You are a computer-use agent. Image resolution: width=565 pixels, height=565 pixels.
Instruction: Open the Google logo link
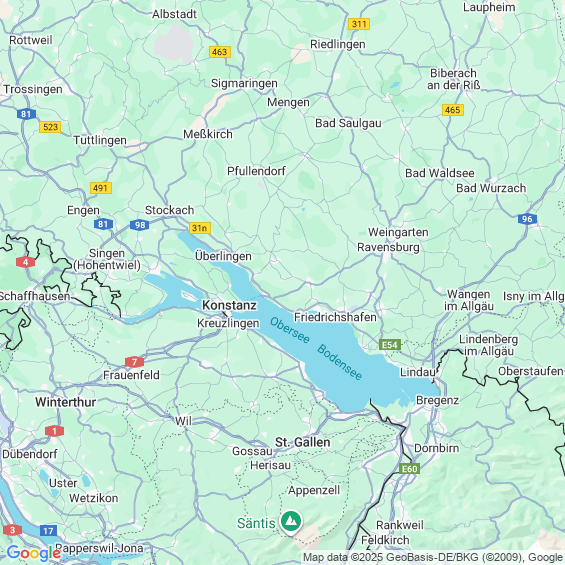(33, 553)
